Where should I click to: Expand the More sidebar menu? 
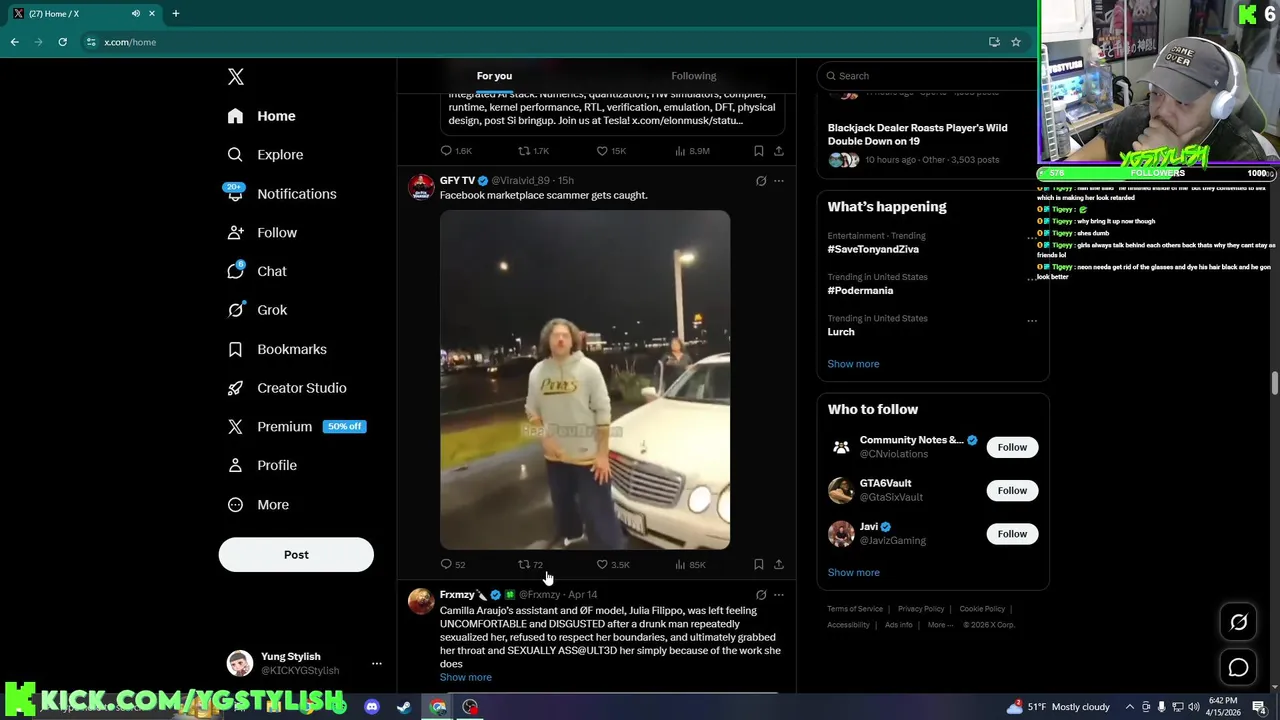(258, 505)
